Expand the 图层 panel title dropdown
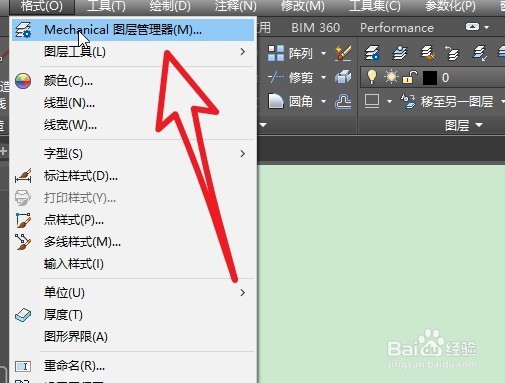The height and width of the screenshot is (383, 505). point(464,125)
